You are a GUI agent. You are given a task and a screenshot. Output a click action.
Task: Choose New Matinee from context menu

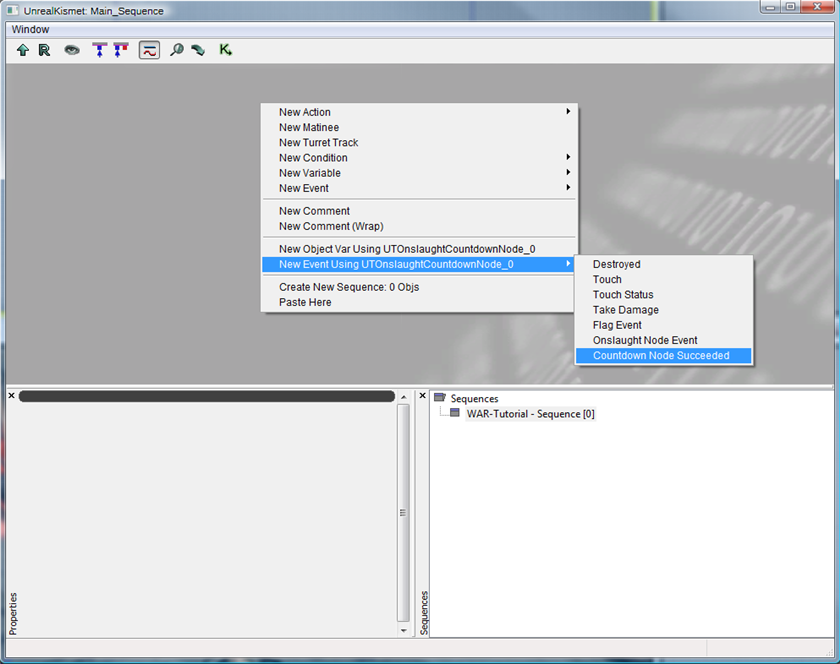[x=419, y=128]
